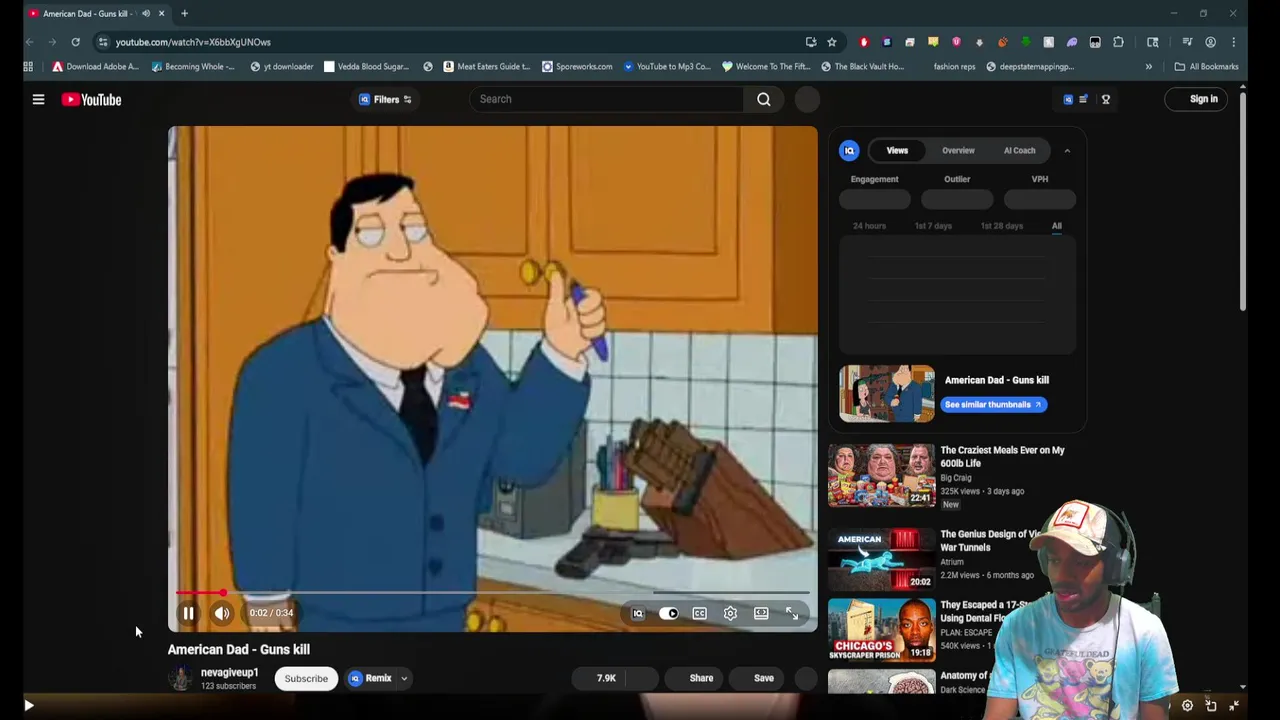The image size is (1280, 720).
Task: Open the nevagiveup1 channel name link
Action: pos(229,673)
